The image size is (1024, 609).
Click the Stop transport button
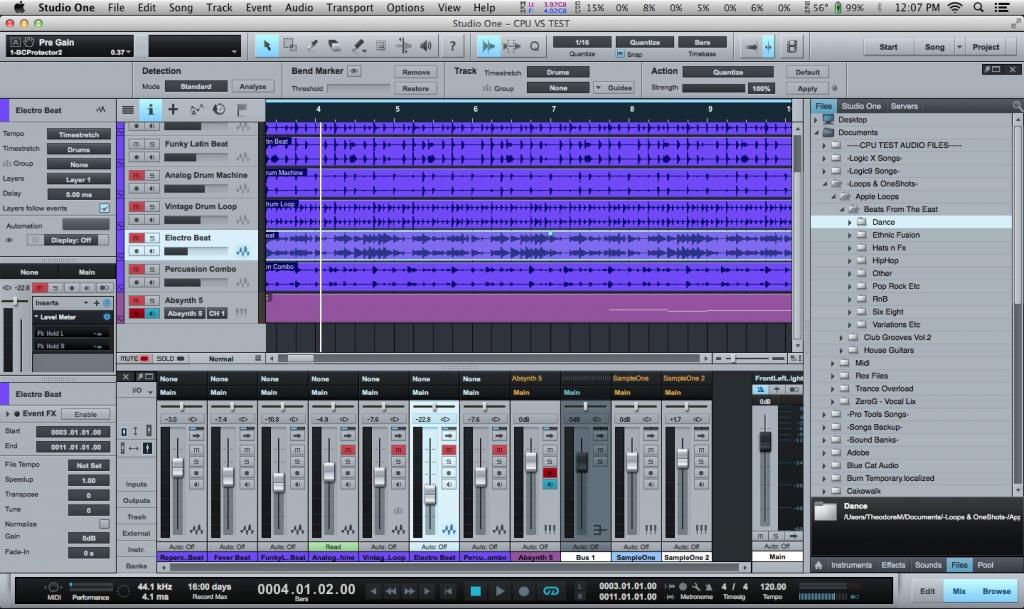[x=475, y=591]
